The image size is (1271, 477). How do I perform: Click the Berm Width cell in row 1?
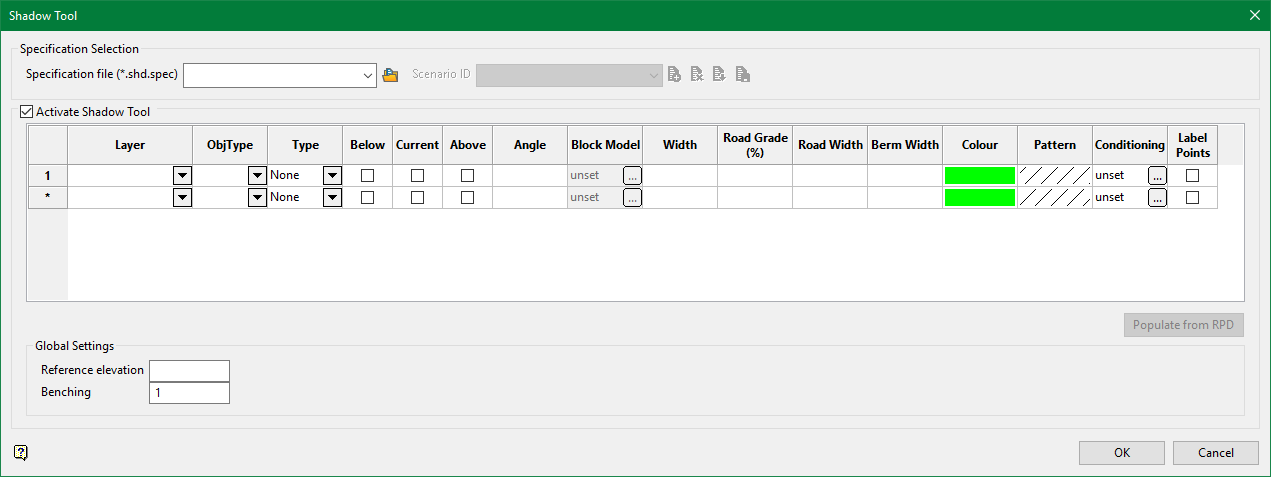pos(905,175)
